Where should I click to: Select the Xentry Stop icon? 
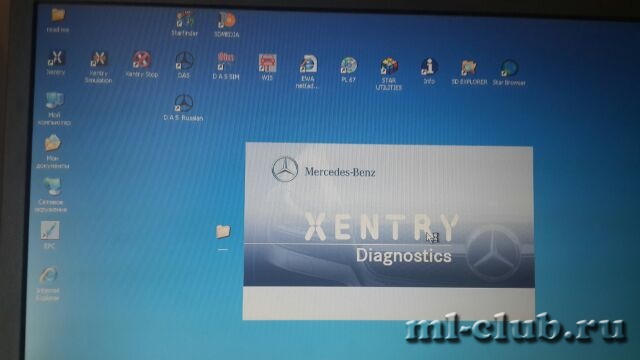coord(142,64)
